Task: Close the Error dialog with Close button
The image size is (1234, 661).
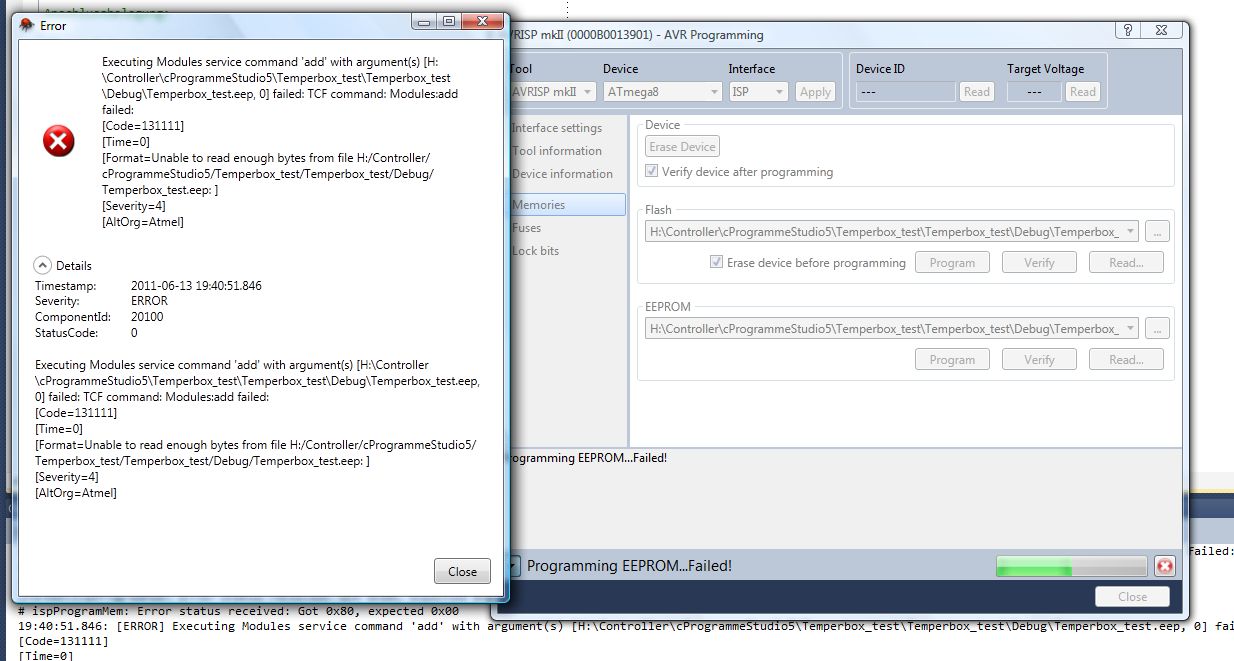Action: pos(462,571)
